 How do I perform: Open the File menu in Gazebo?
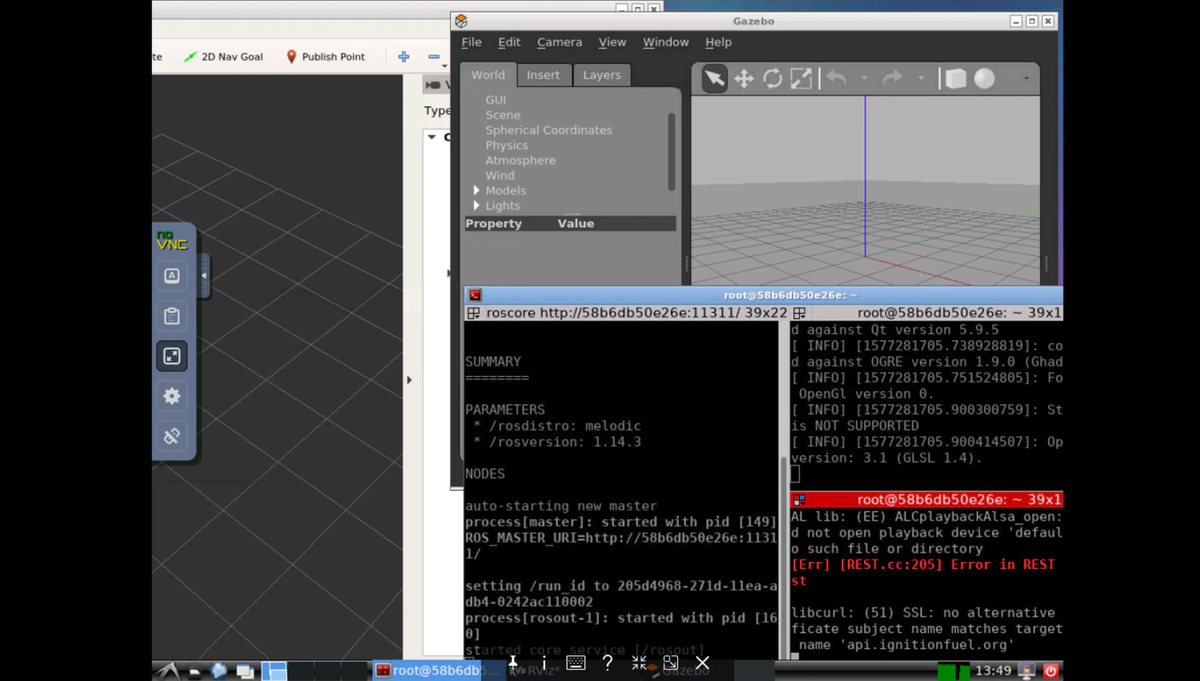[x=471, y=42]
